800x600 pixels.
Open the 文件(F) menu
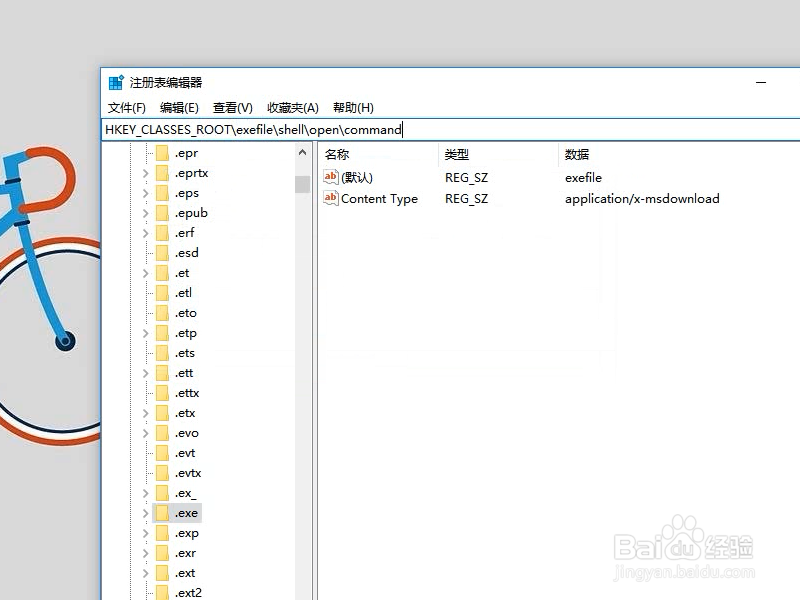(127, 108)
